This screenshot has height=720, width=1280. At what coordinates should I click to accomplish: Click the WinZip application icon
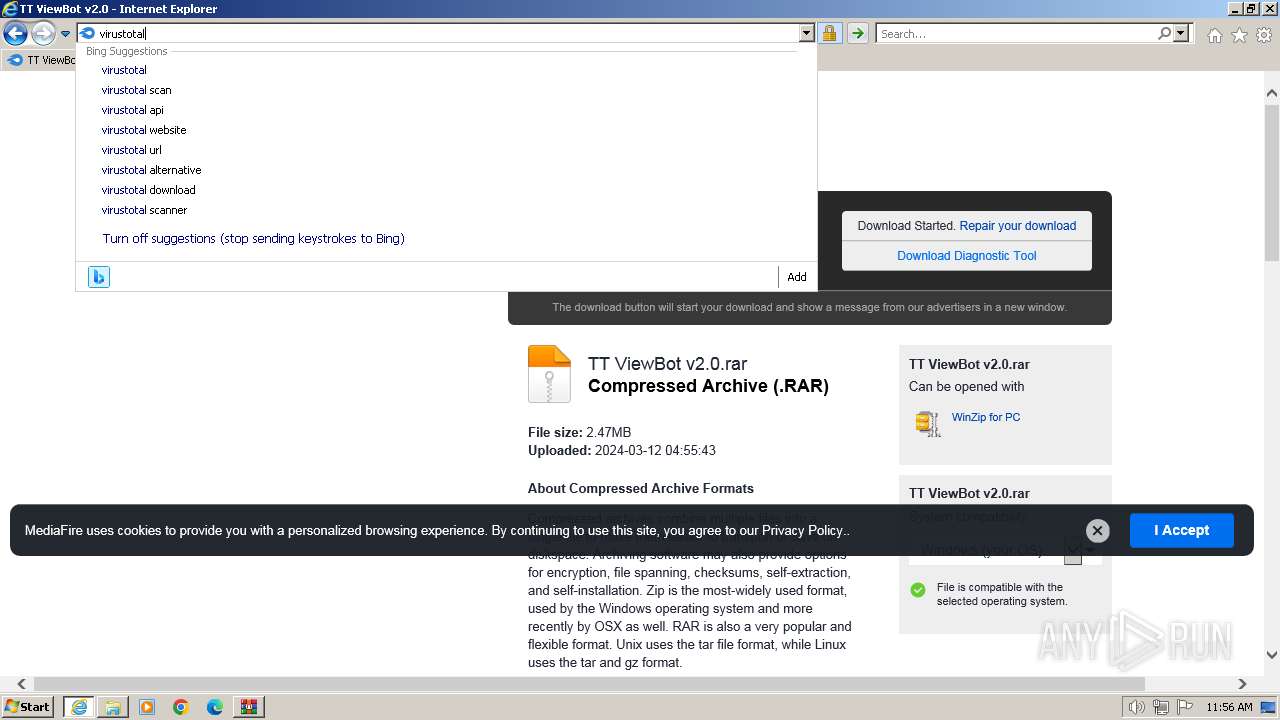928,423
